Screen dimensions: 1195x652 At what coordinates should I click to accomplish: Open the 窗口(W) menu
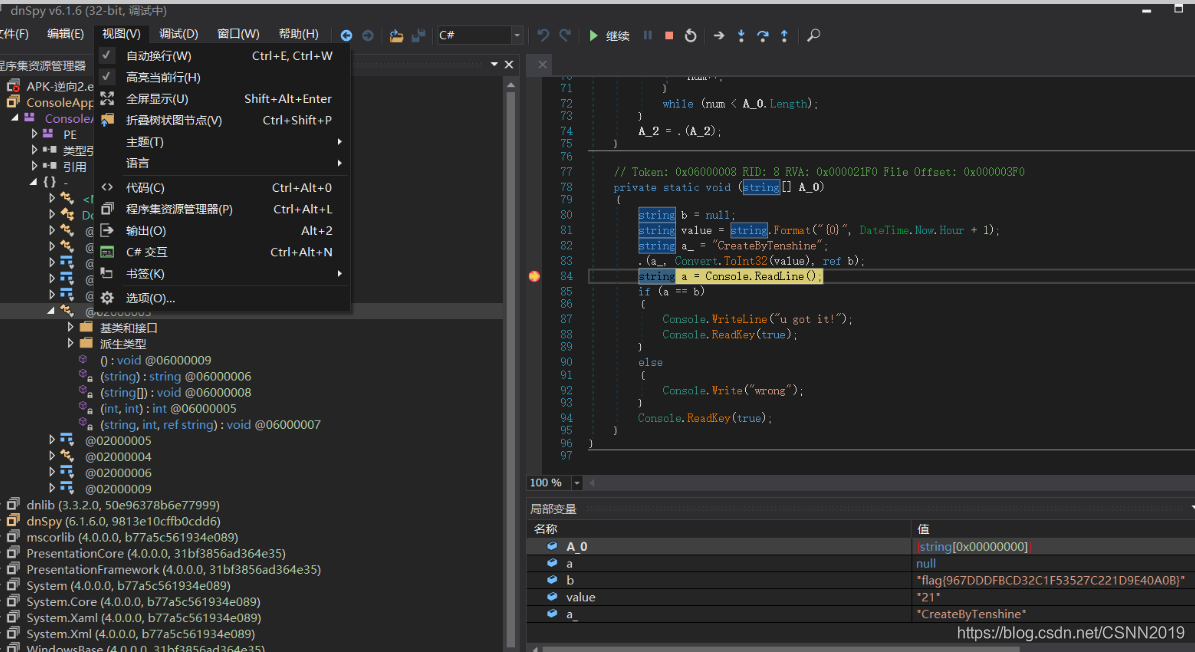pyautogui.click(x=239, y=34)
